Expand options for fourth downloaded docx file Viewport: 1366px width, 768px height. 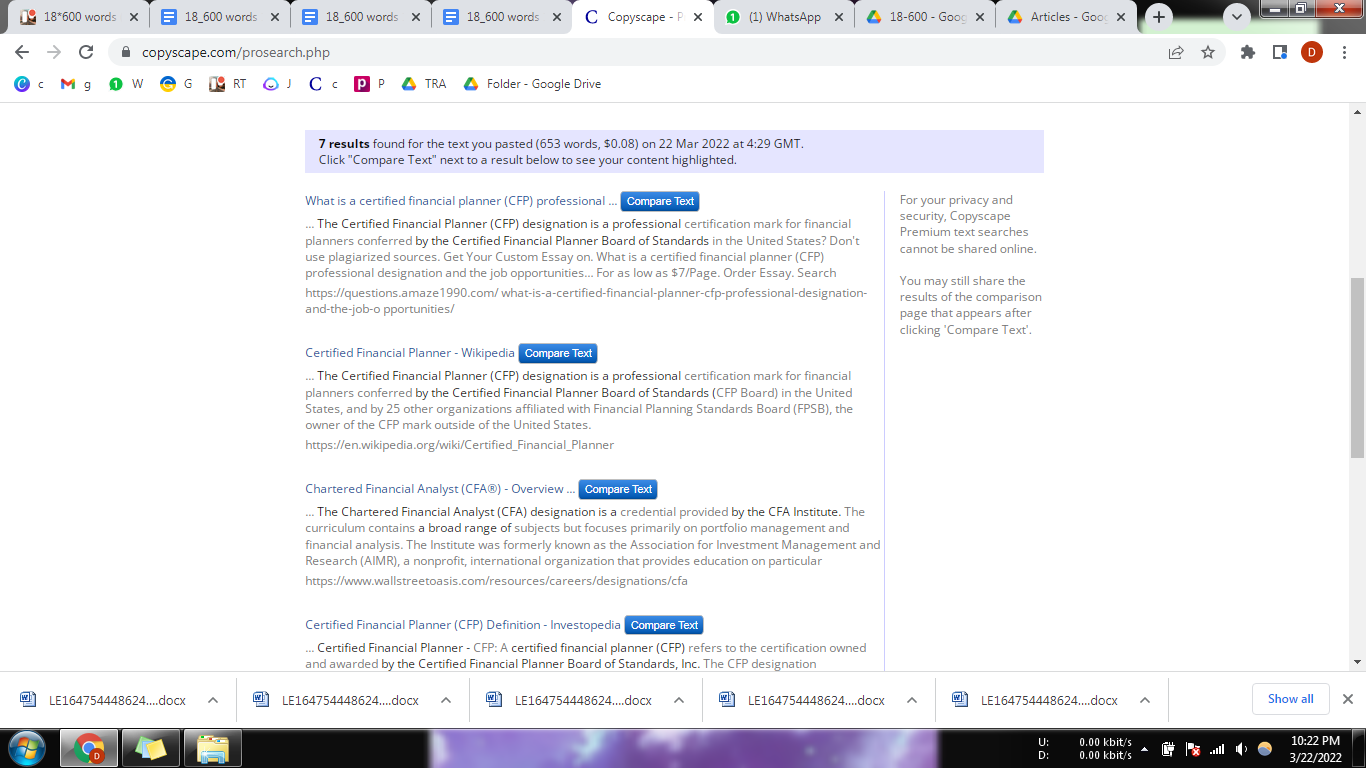pyautogui.click(x=912, y=700)
